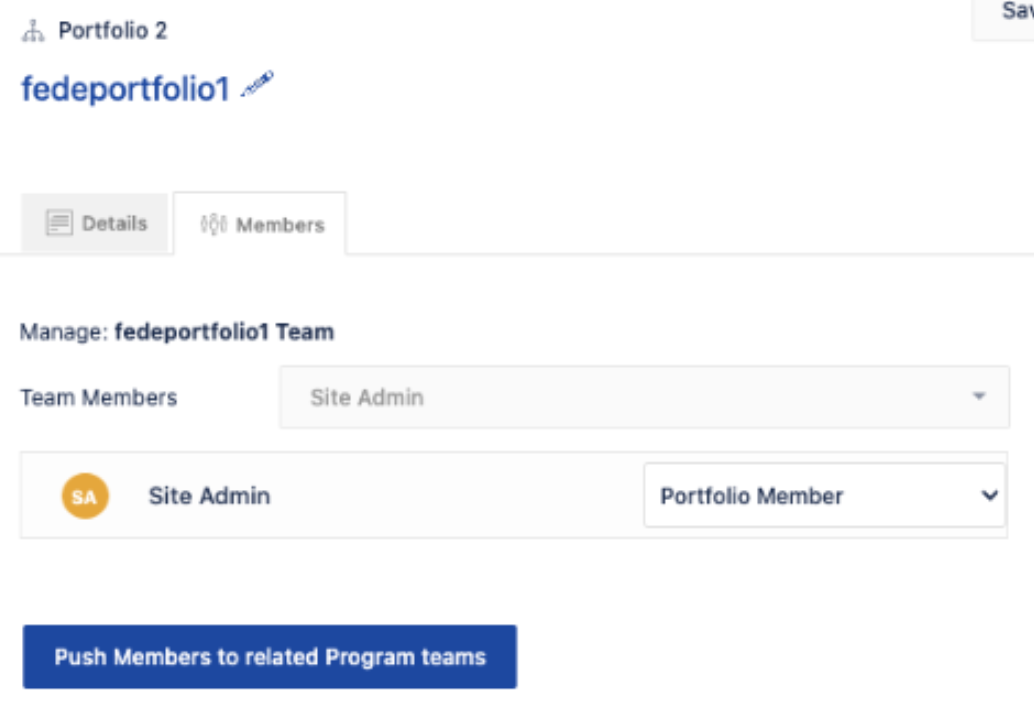Click the Team Members label
The width and height of the screenshot is (1034, 722).
click(x=98, y=397)
